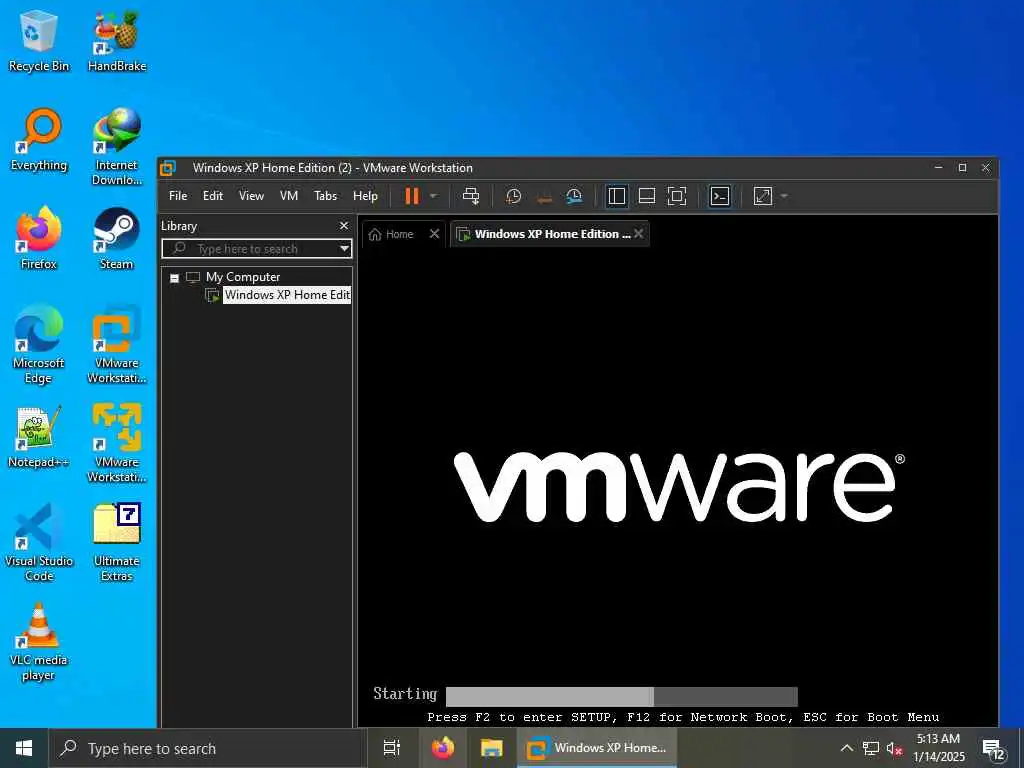The height and width of the screenshot is (768, 1024).
Task: Open the Recycle Bin desktop icon
Action: [x=39, y=40]
